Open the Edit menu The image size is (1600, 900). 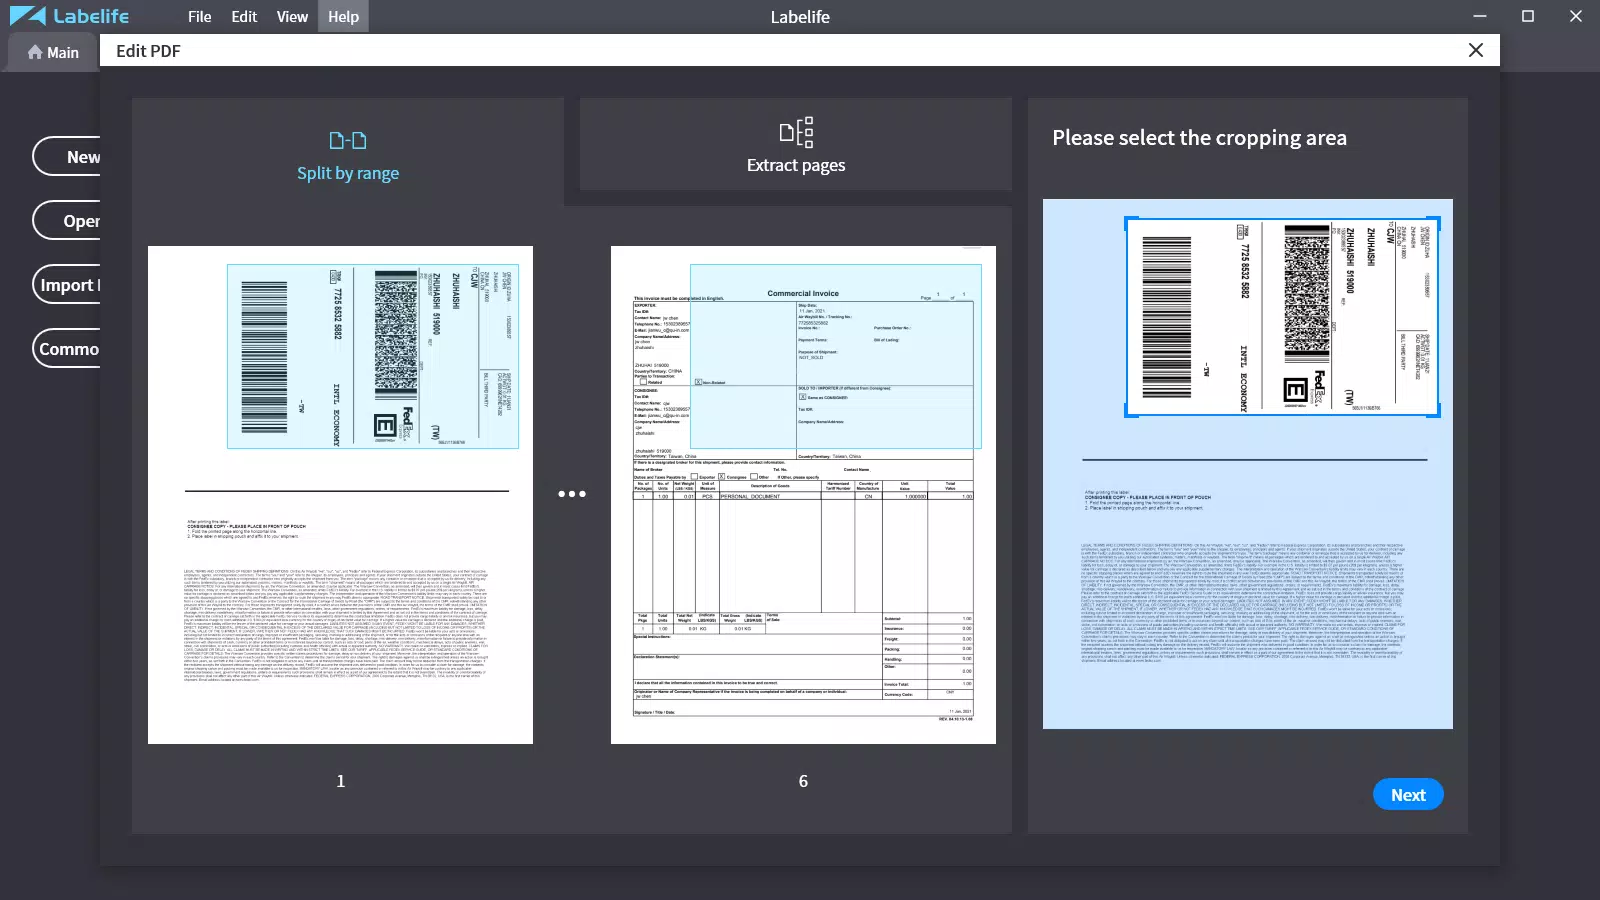[x=244, y=17]
